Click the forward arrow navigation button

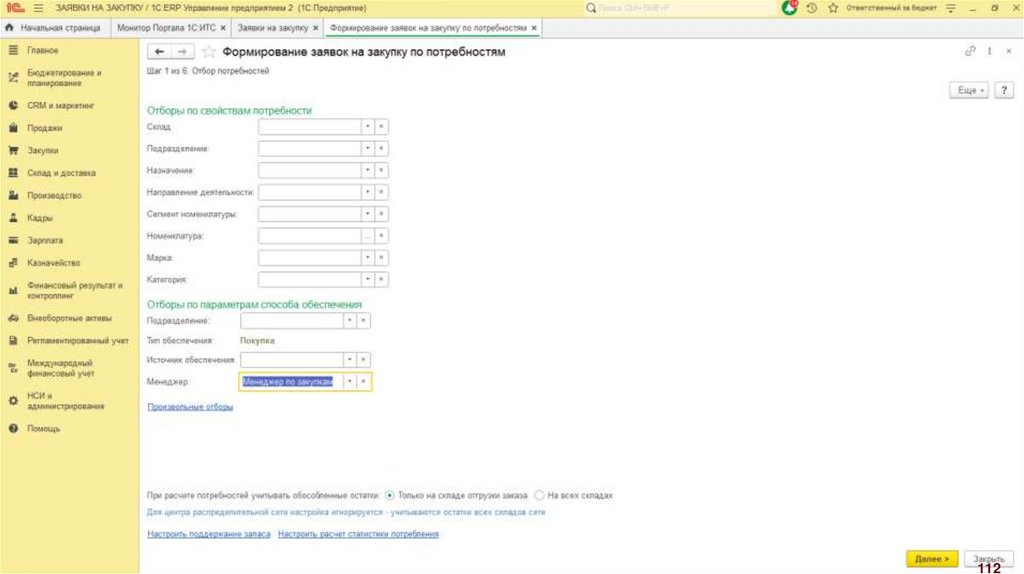pyautogui.click(x=182, y=52)
